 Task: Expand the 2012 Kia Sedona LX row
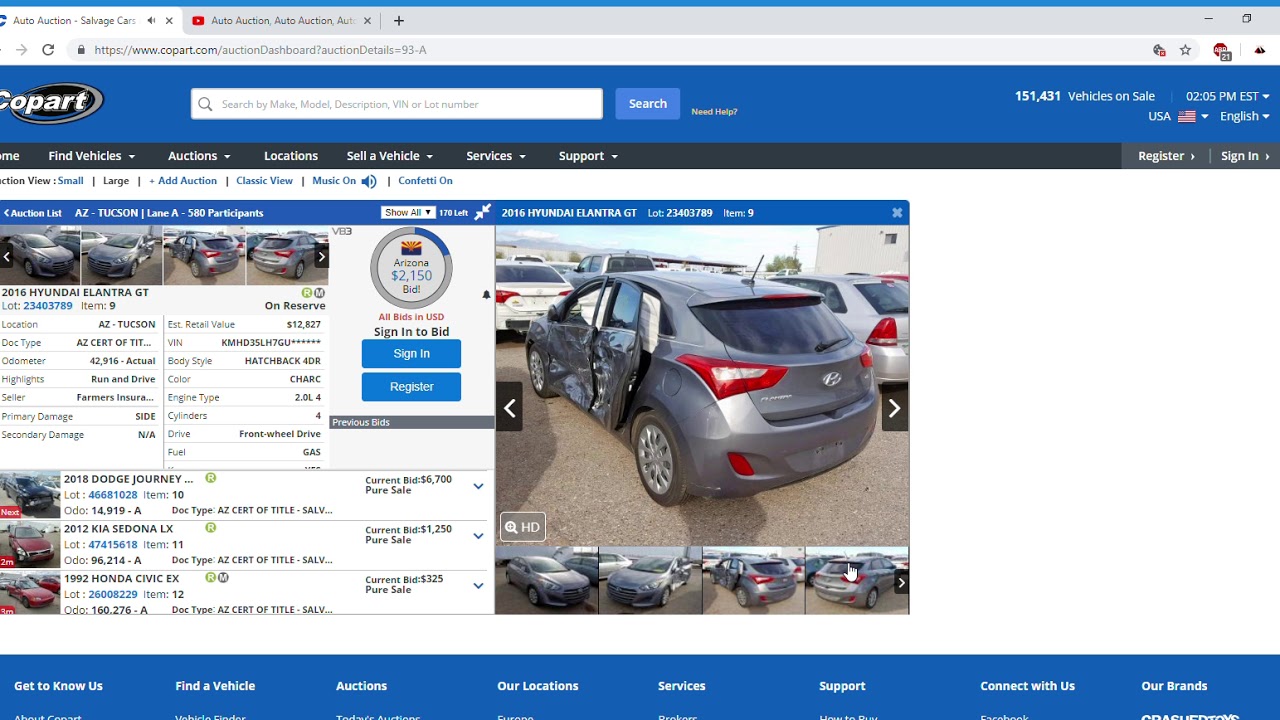click(478, 536)
